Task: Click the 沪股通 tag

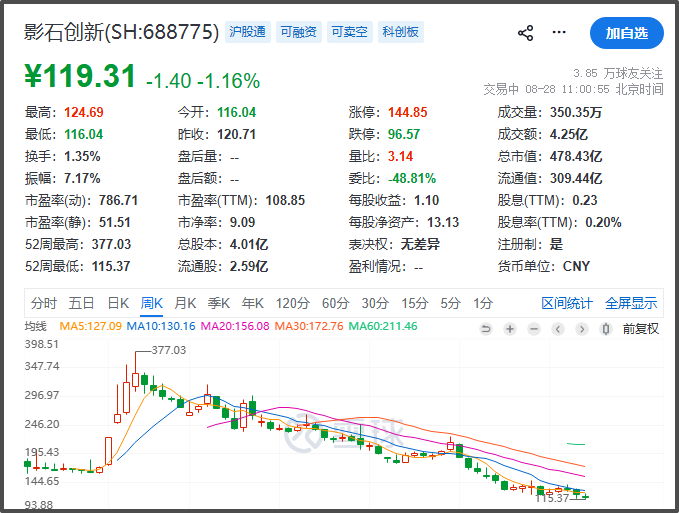Action: pyautogui.click(x=248, y=32)
